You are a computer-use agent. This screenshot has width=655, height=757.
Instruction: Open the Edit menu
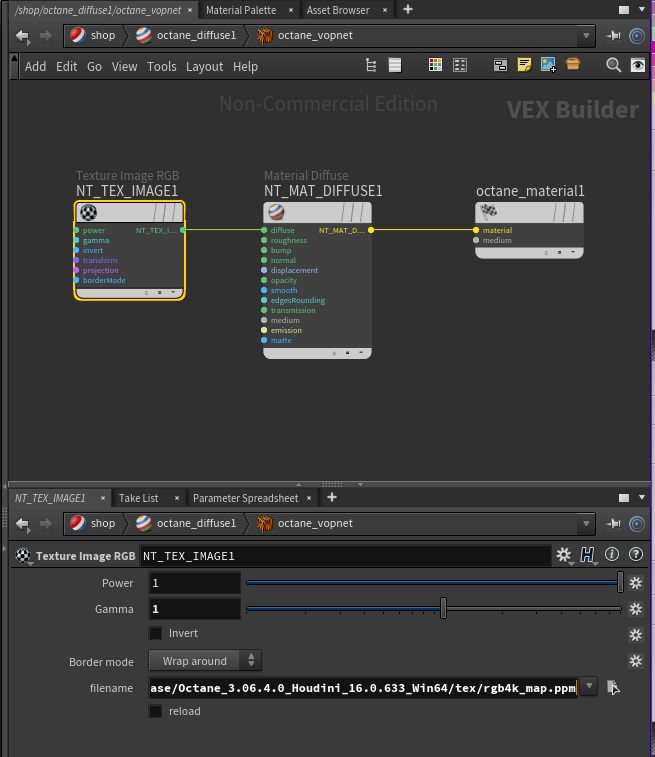point(66,67)
